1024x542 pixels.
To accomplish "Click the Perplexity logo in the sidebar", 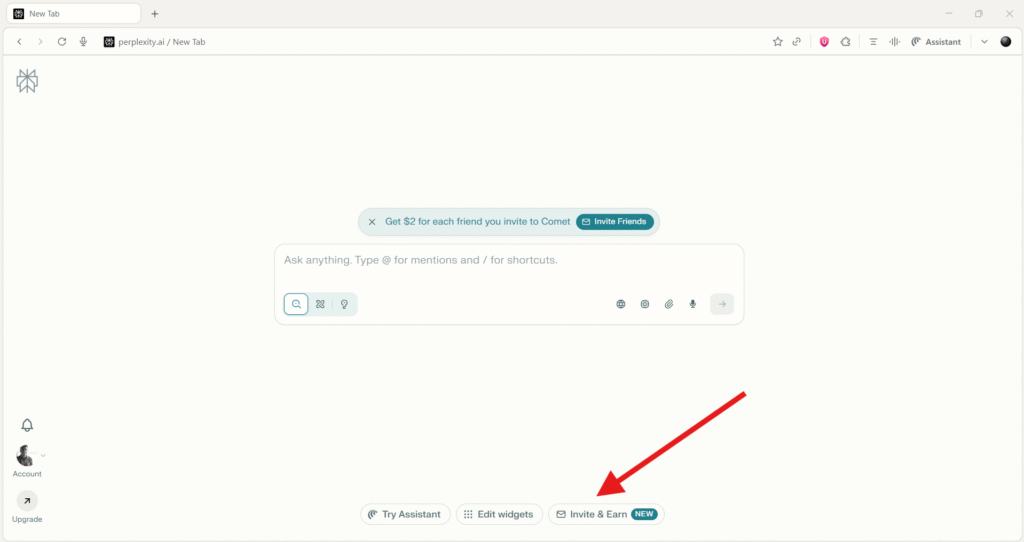I will (27, 81).
